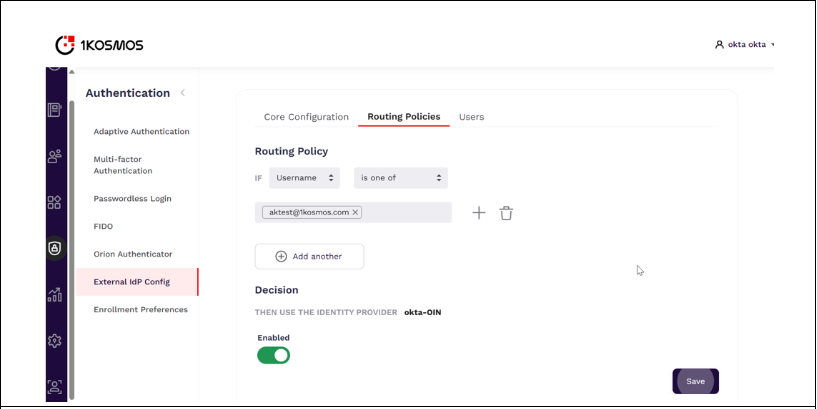817x409 pixels.
Task: Remove the aktest@1kosmos.com tag with its X
Action: [355, 213]
